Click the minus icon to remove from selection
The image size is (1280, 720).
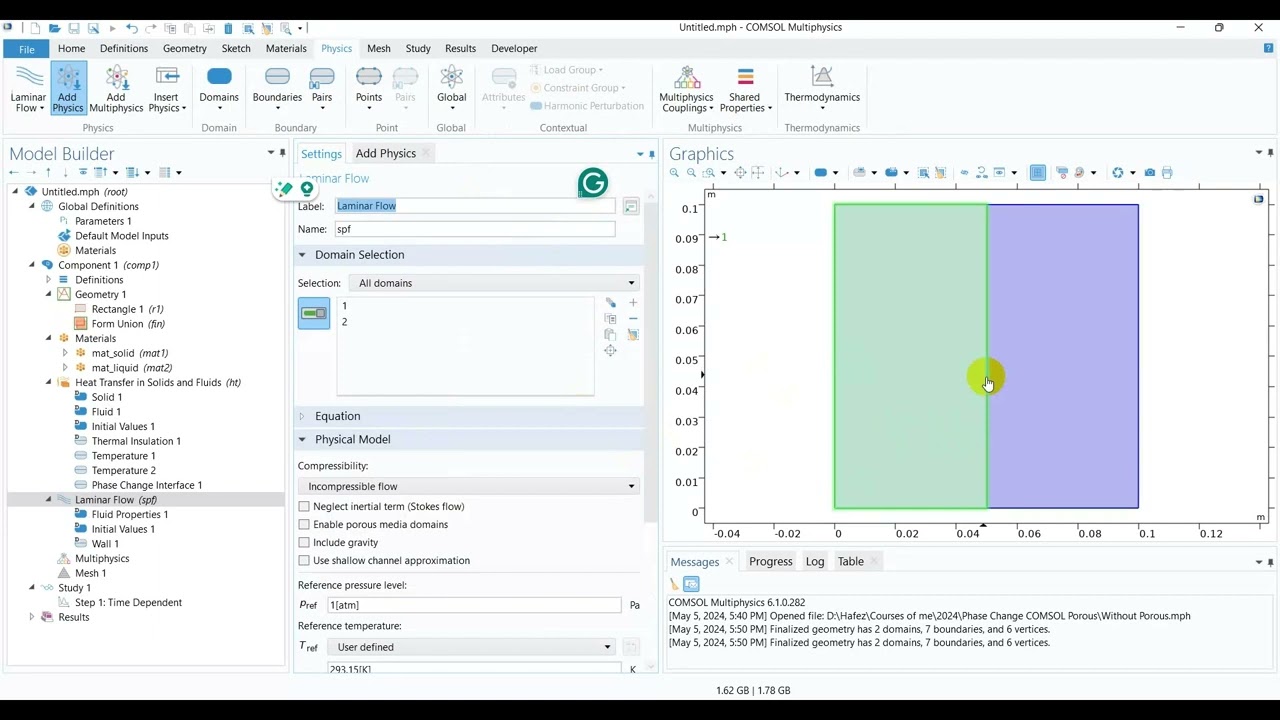632,319
